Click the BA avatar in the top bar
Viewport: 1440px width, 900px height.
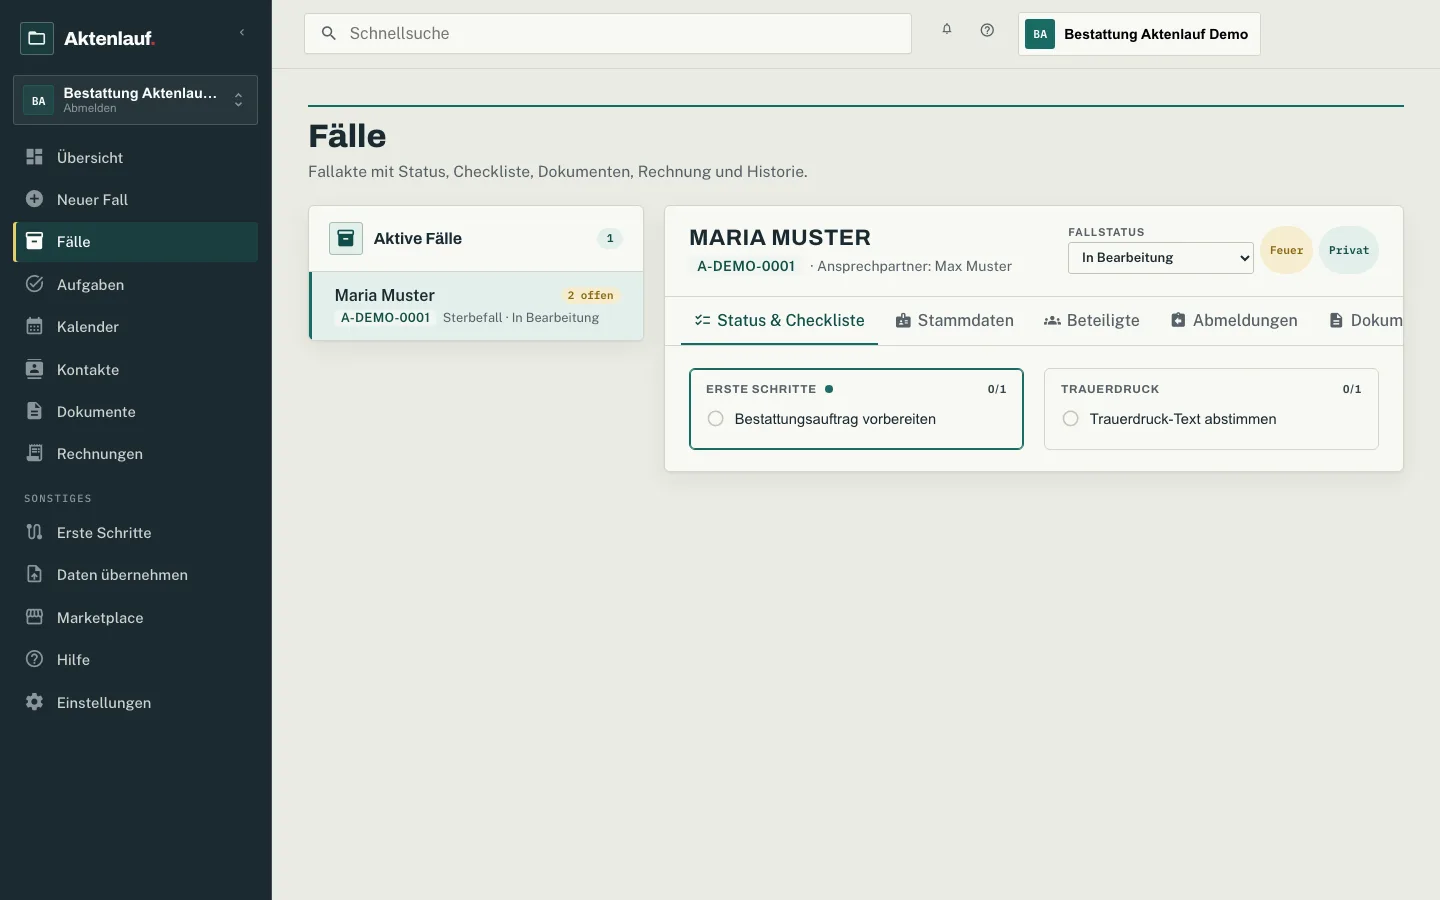[x=1040, y=34]
